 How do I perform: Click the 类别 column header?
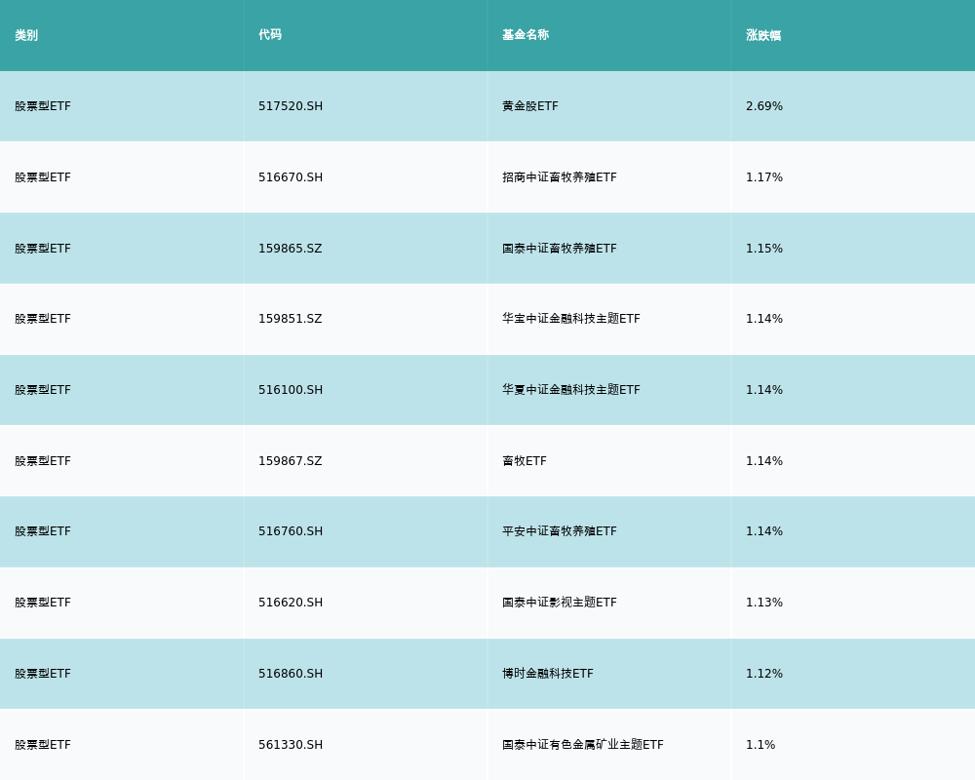[x=26, y=35]
